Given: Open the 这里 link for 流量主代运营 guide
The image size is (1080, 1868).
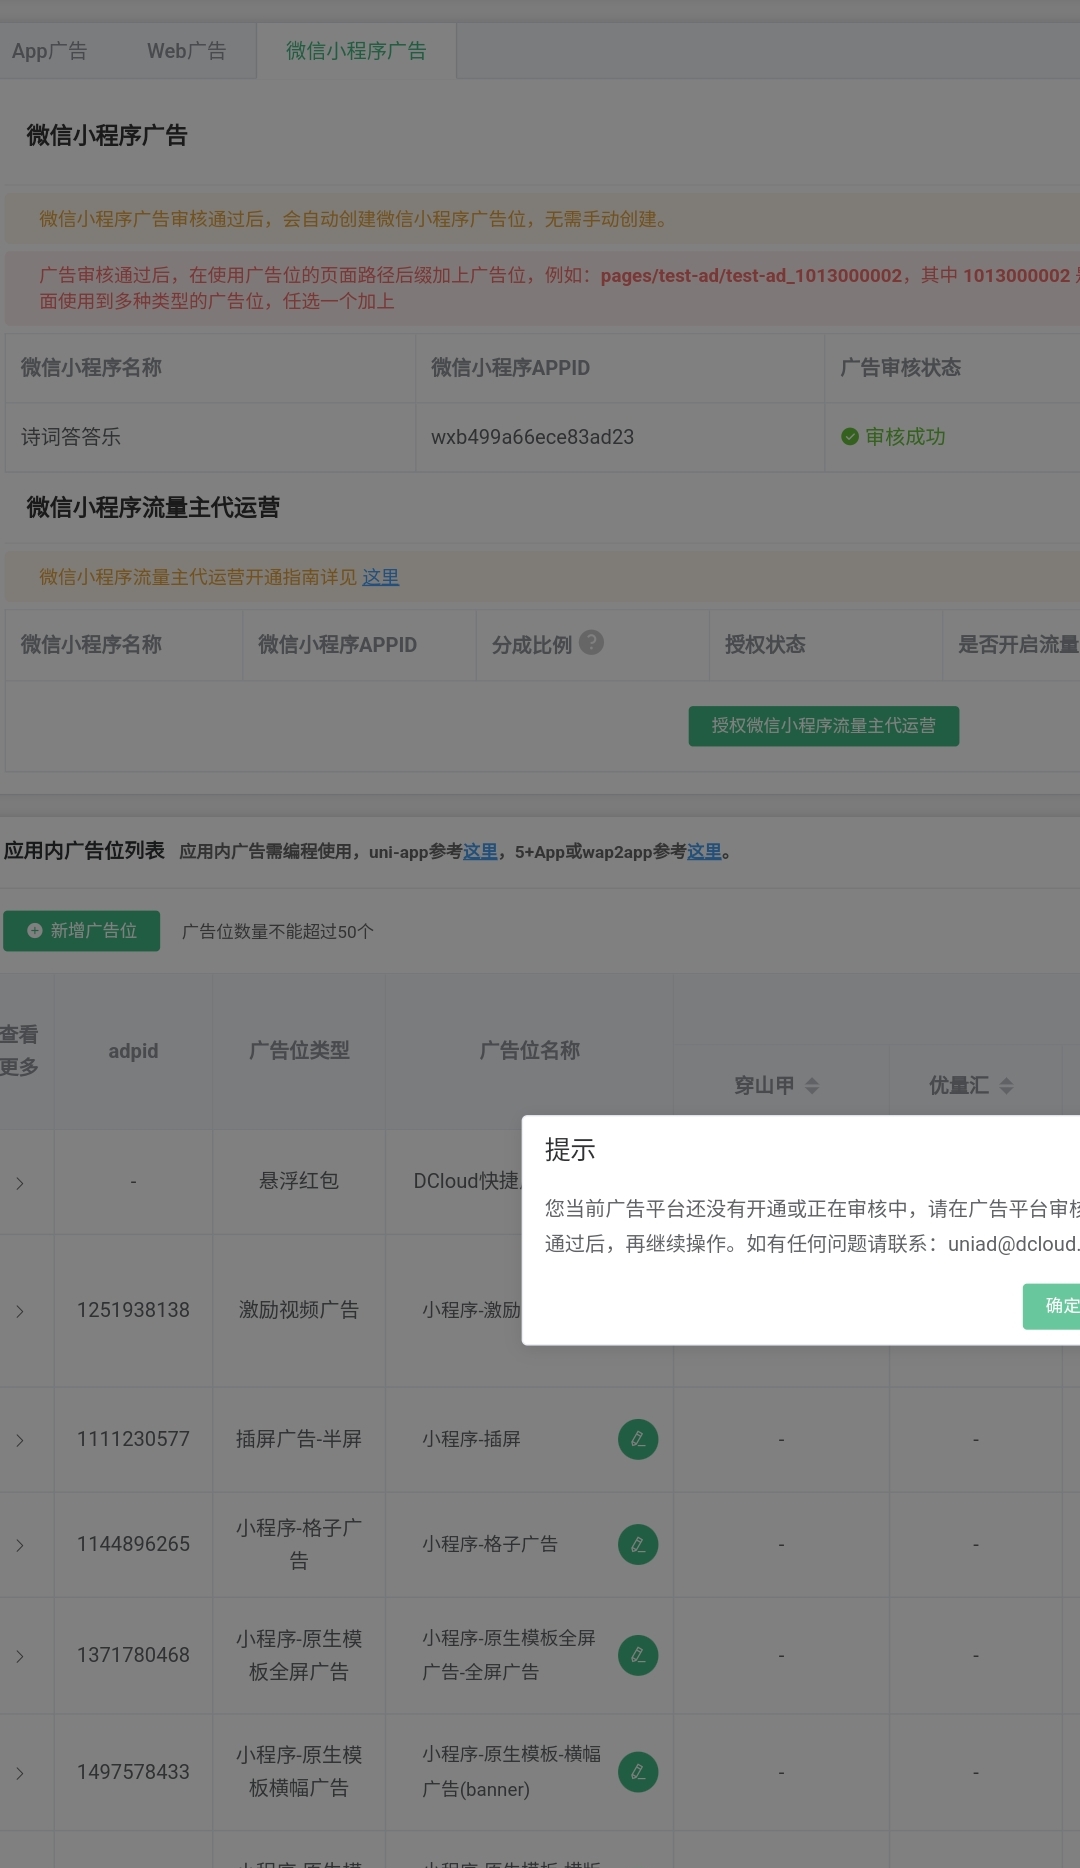Looking at the screenshot, I should click(x=380, y=577).
